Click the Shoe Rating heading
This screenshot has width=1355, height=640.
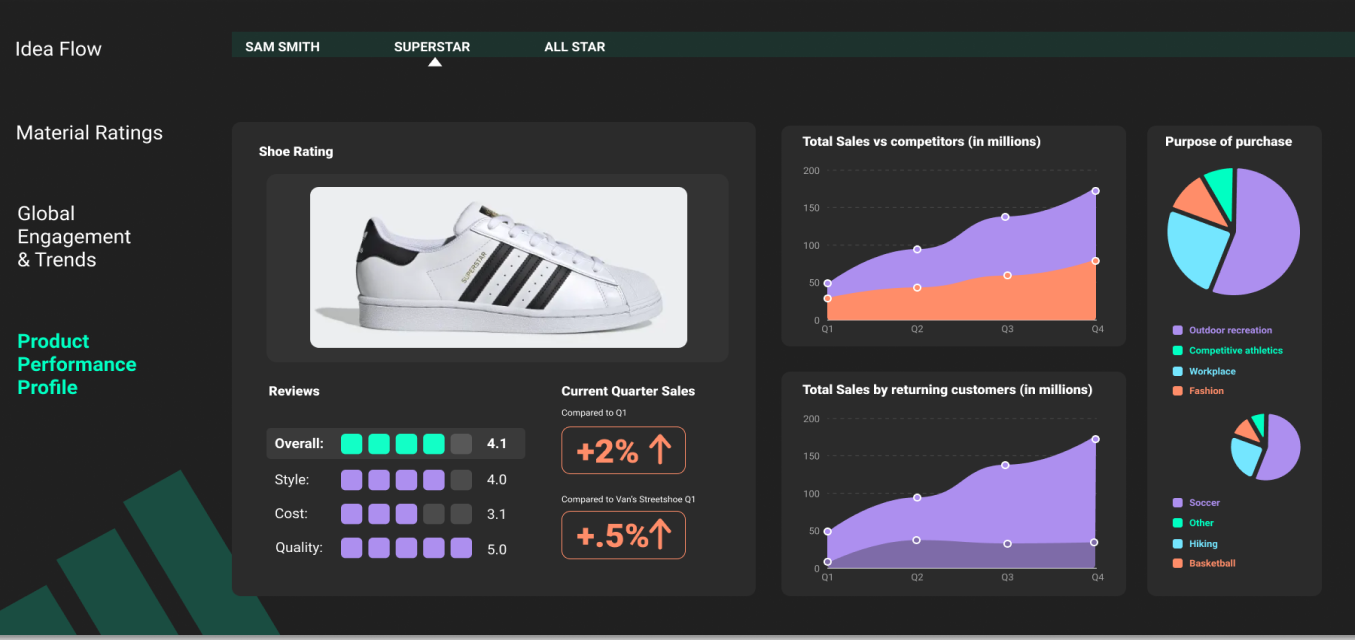[296, 152]
